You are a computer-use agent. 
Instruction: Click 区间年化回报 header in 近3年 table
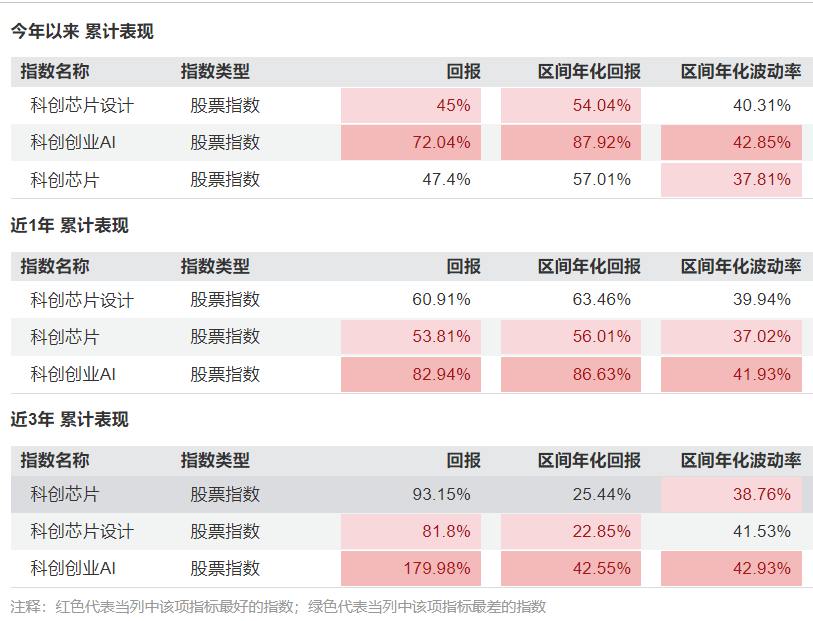(589, 461)
